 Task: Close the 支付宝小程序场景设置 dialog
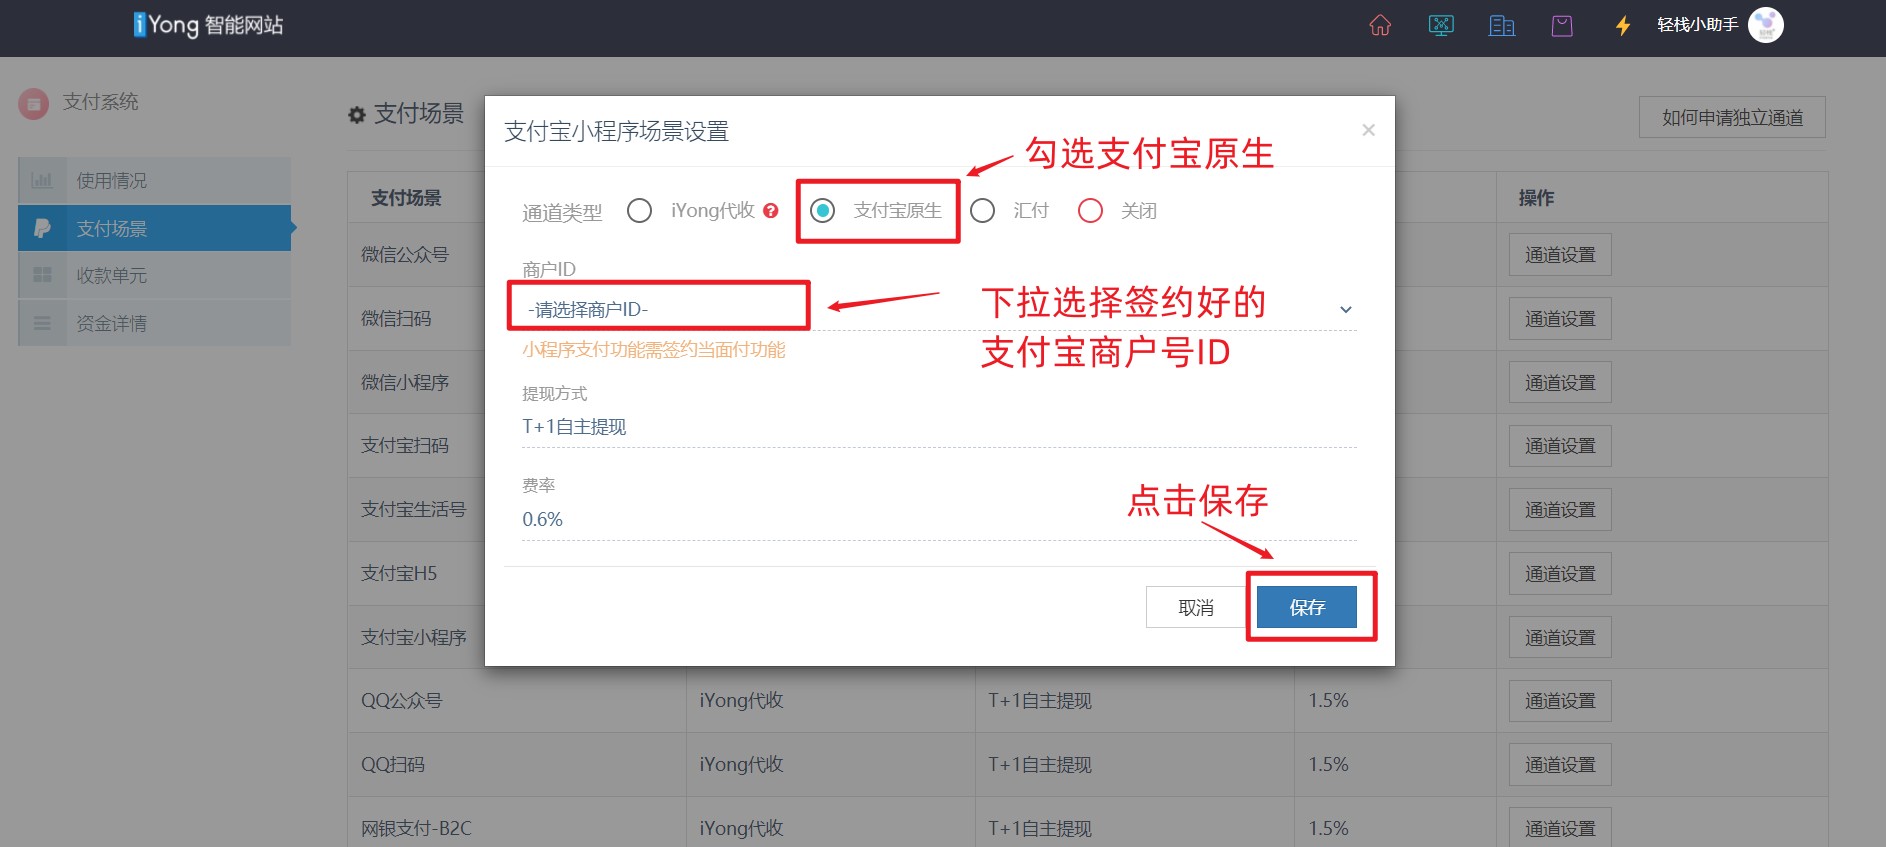(x=1368, y=130)
